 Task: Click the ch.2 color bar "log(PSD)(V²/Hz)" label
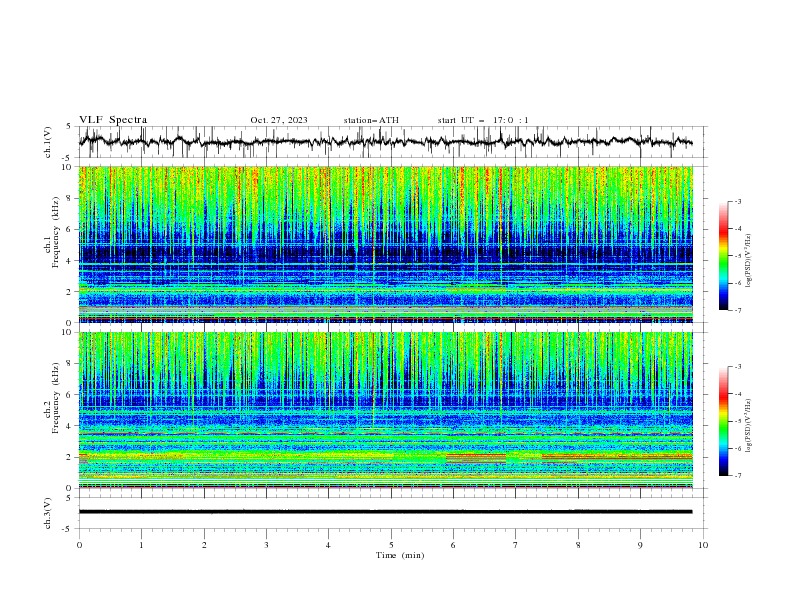point(748,426)
